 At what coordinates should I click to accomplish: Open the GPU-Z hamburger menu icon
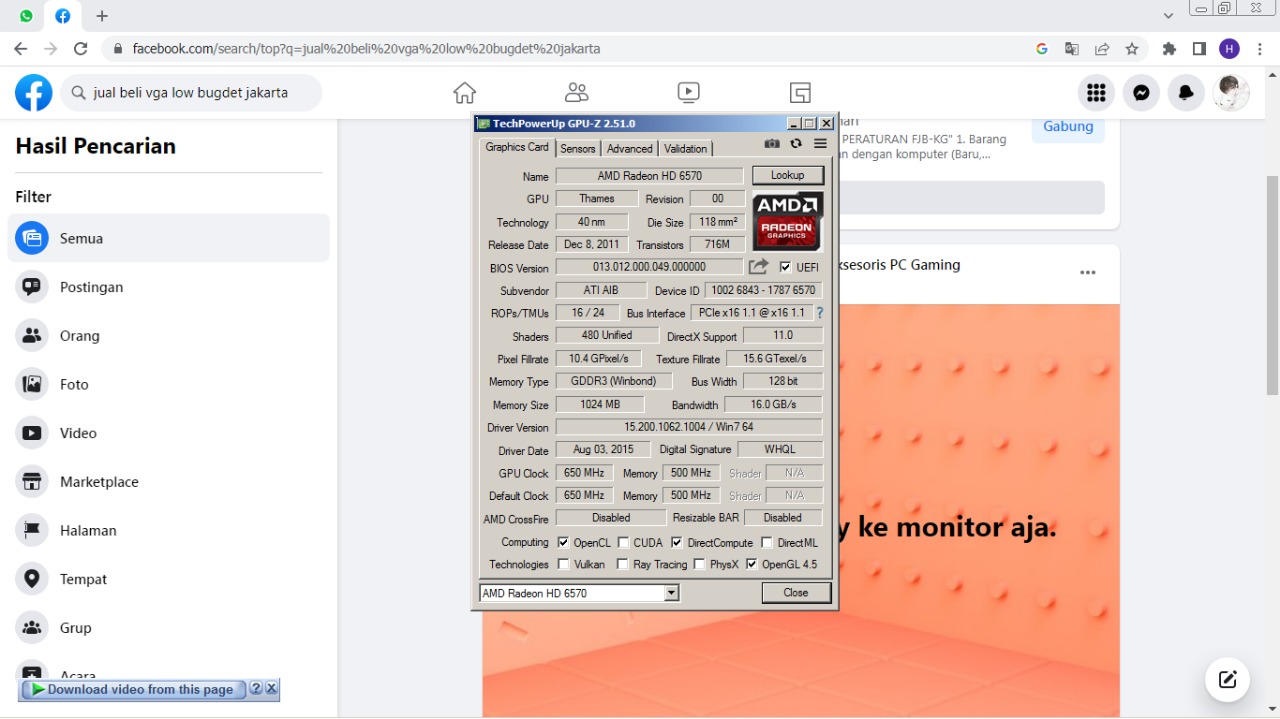click(x=820, y=144)
